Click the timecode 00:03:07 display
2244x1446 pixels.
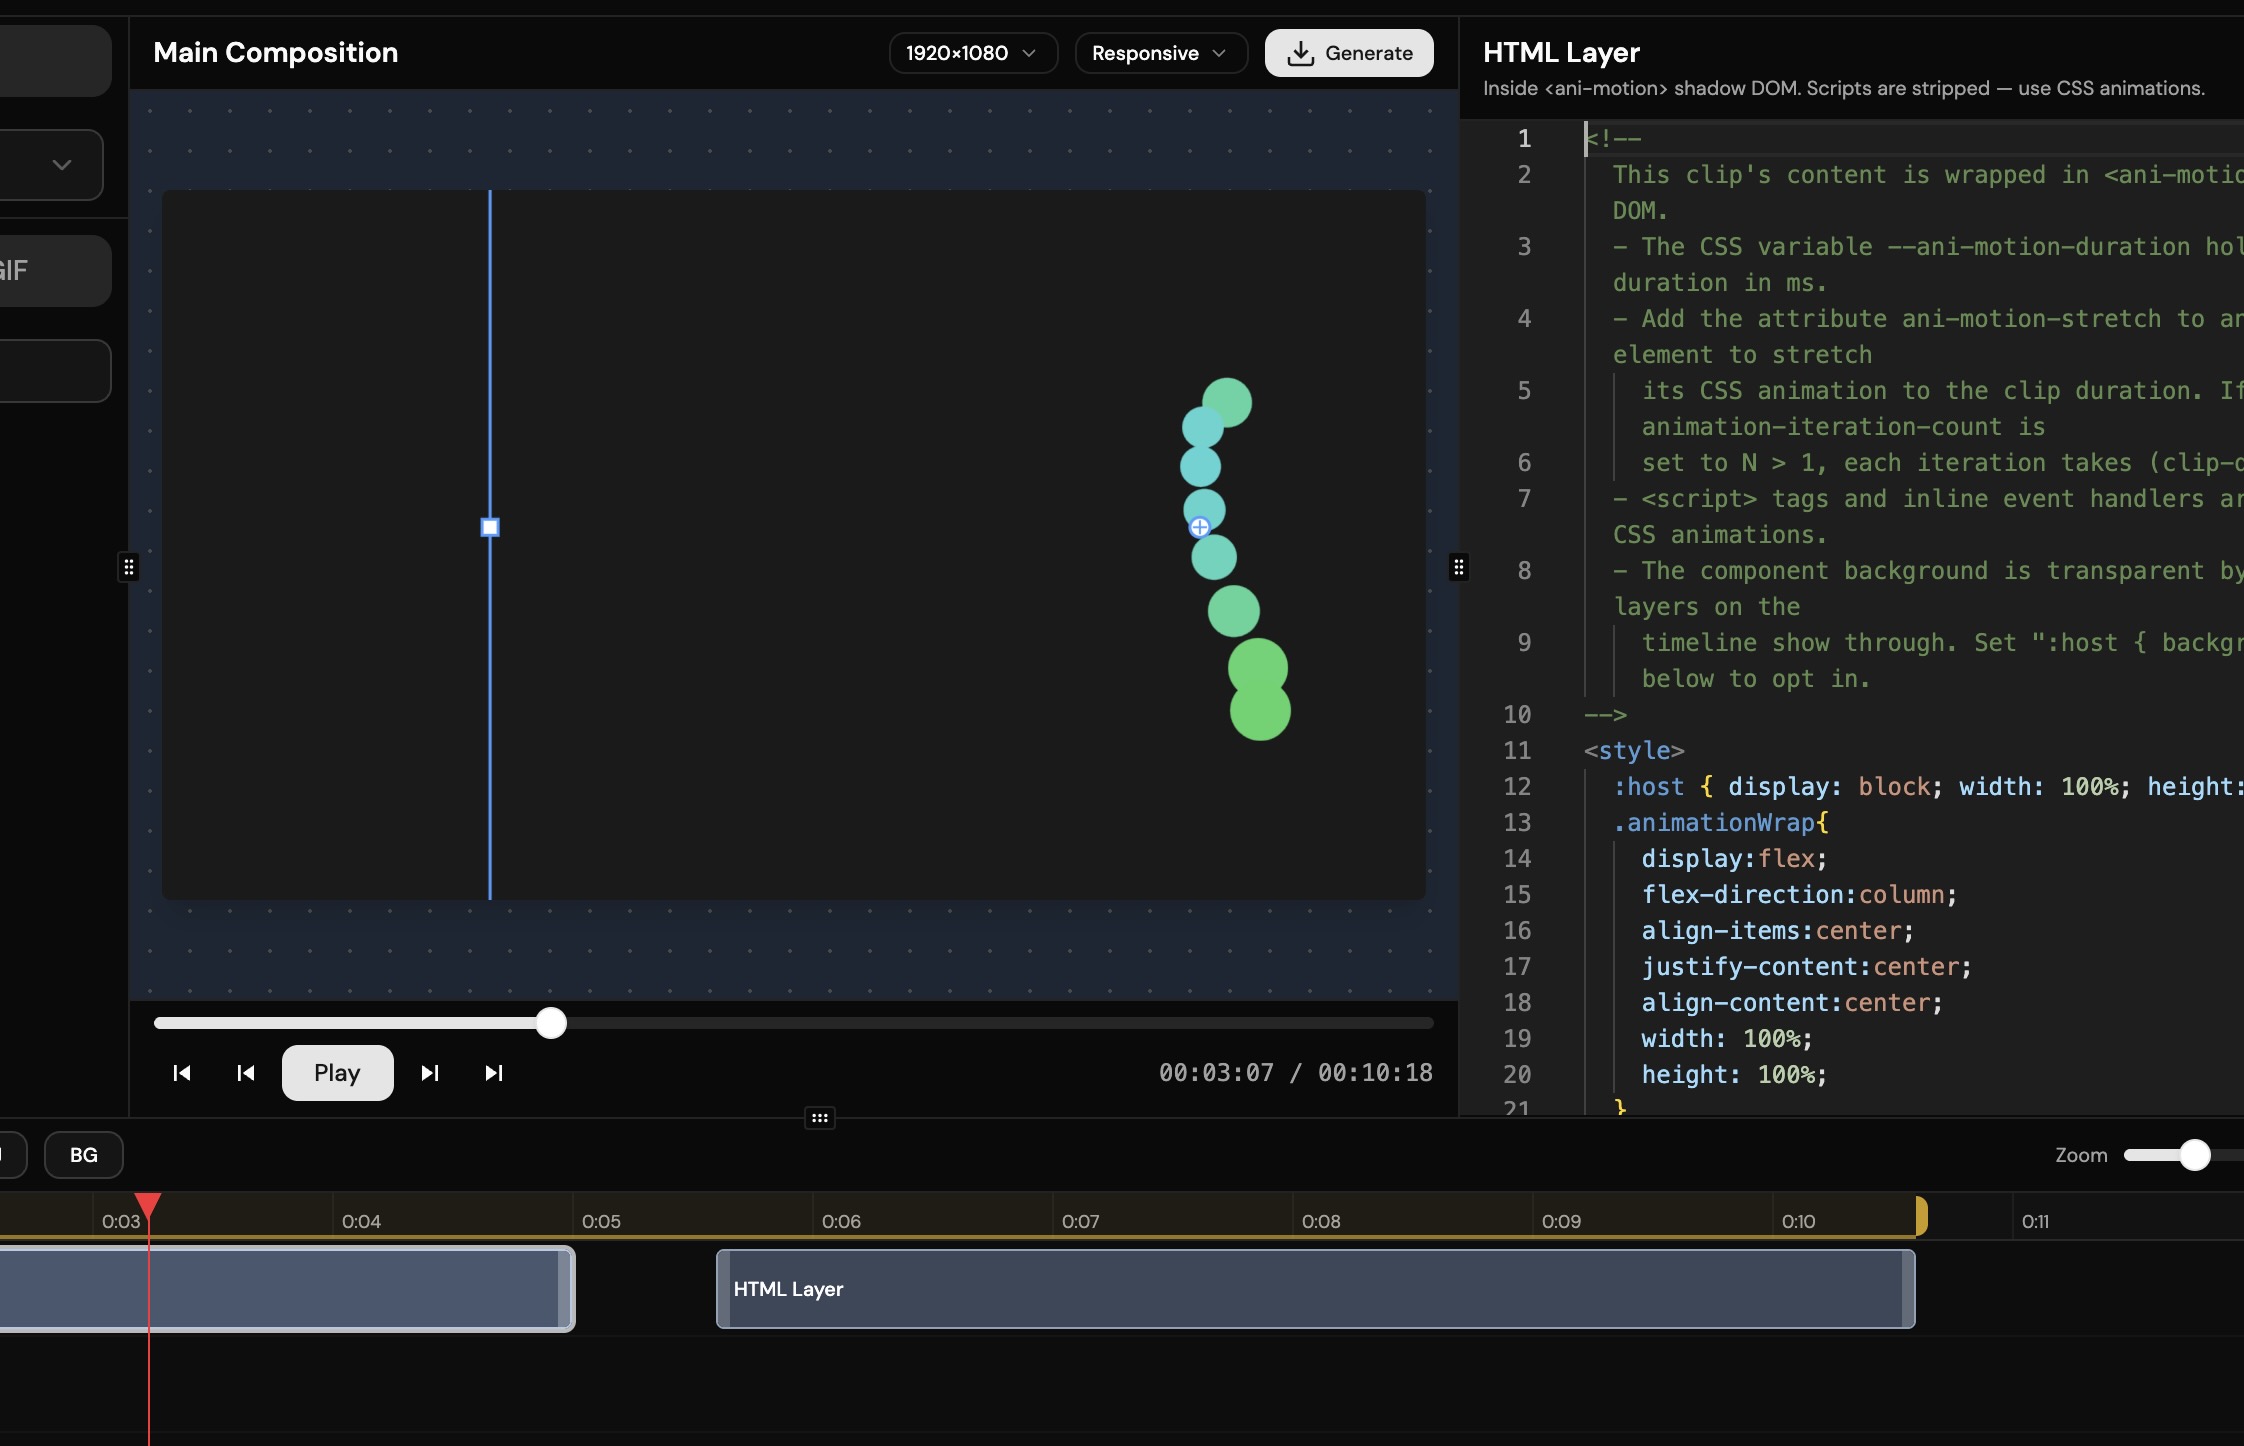pos(1216,1073)
